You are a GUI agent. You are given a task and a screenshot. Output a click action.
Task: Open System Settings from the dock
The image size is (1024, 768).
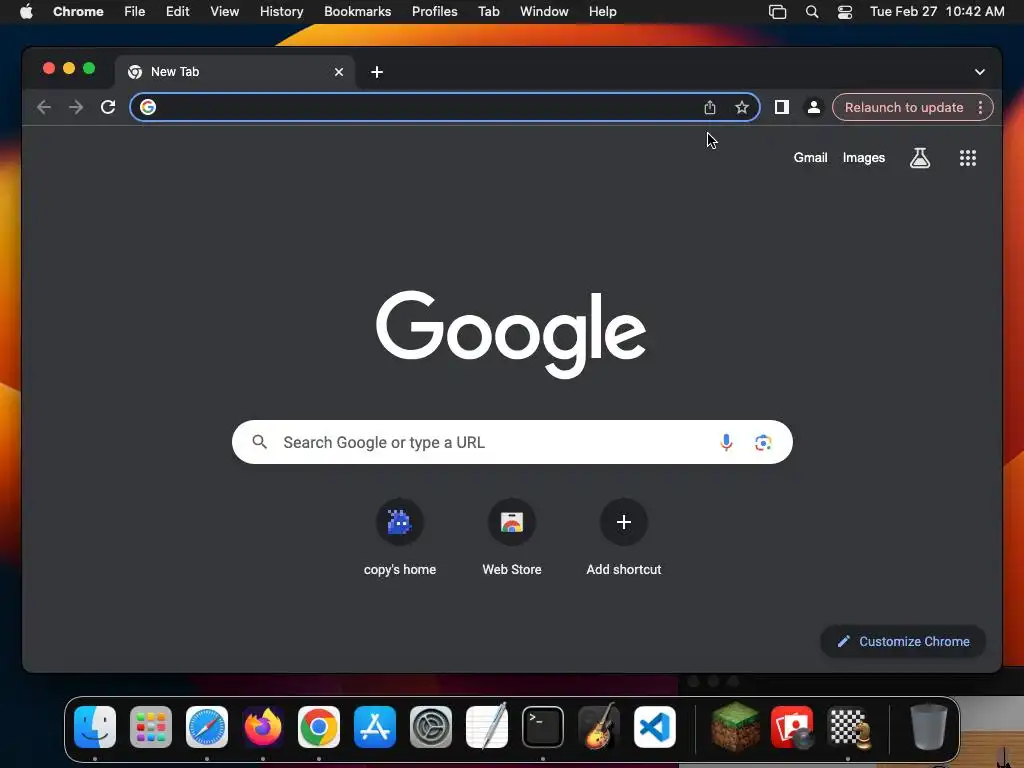[431, 727]
